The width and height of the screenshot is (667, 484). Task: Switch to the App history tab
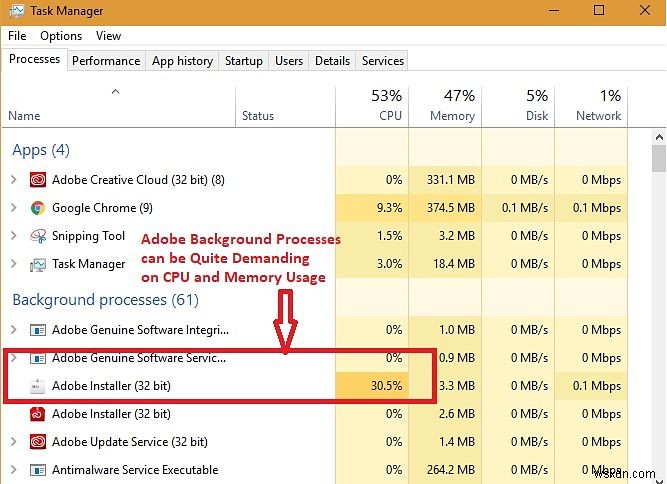coord(182,61)
